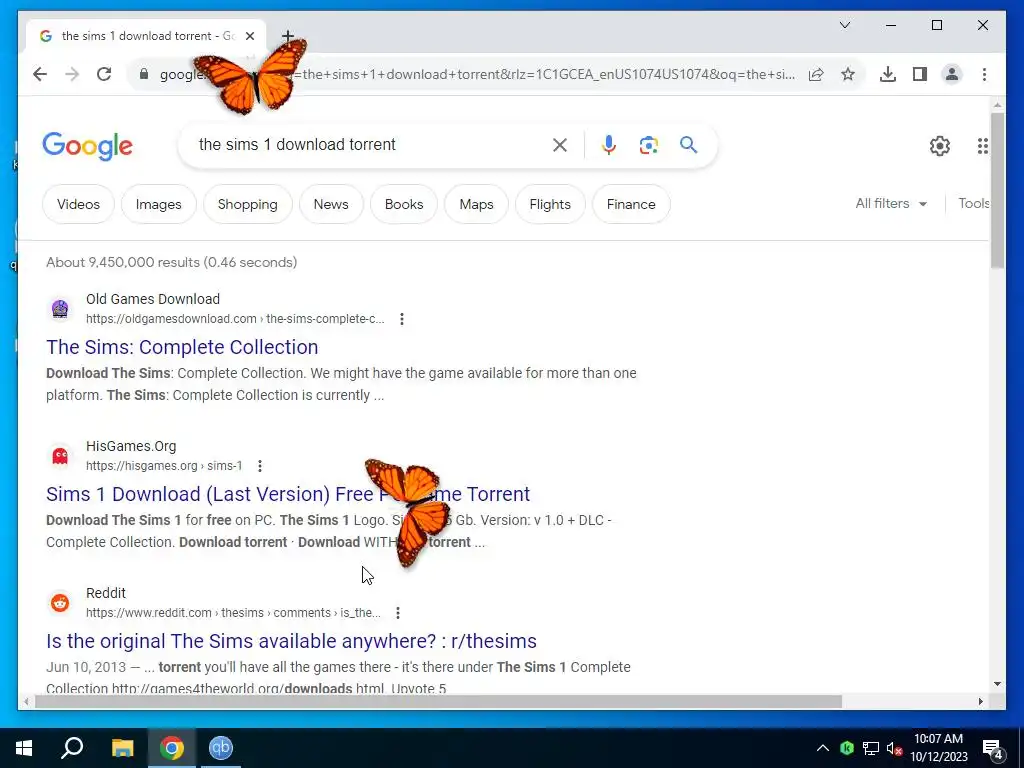Open a new tab with plus button
1024x768 pixels.
287,36
